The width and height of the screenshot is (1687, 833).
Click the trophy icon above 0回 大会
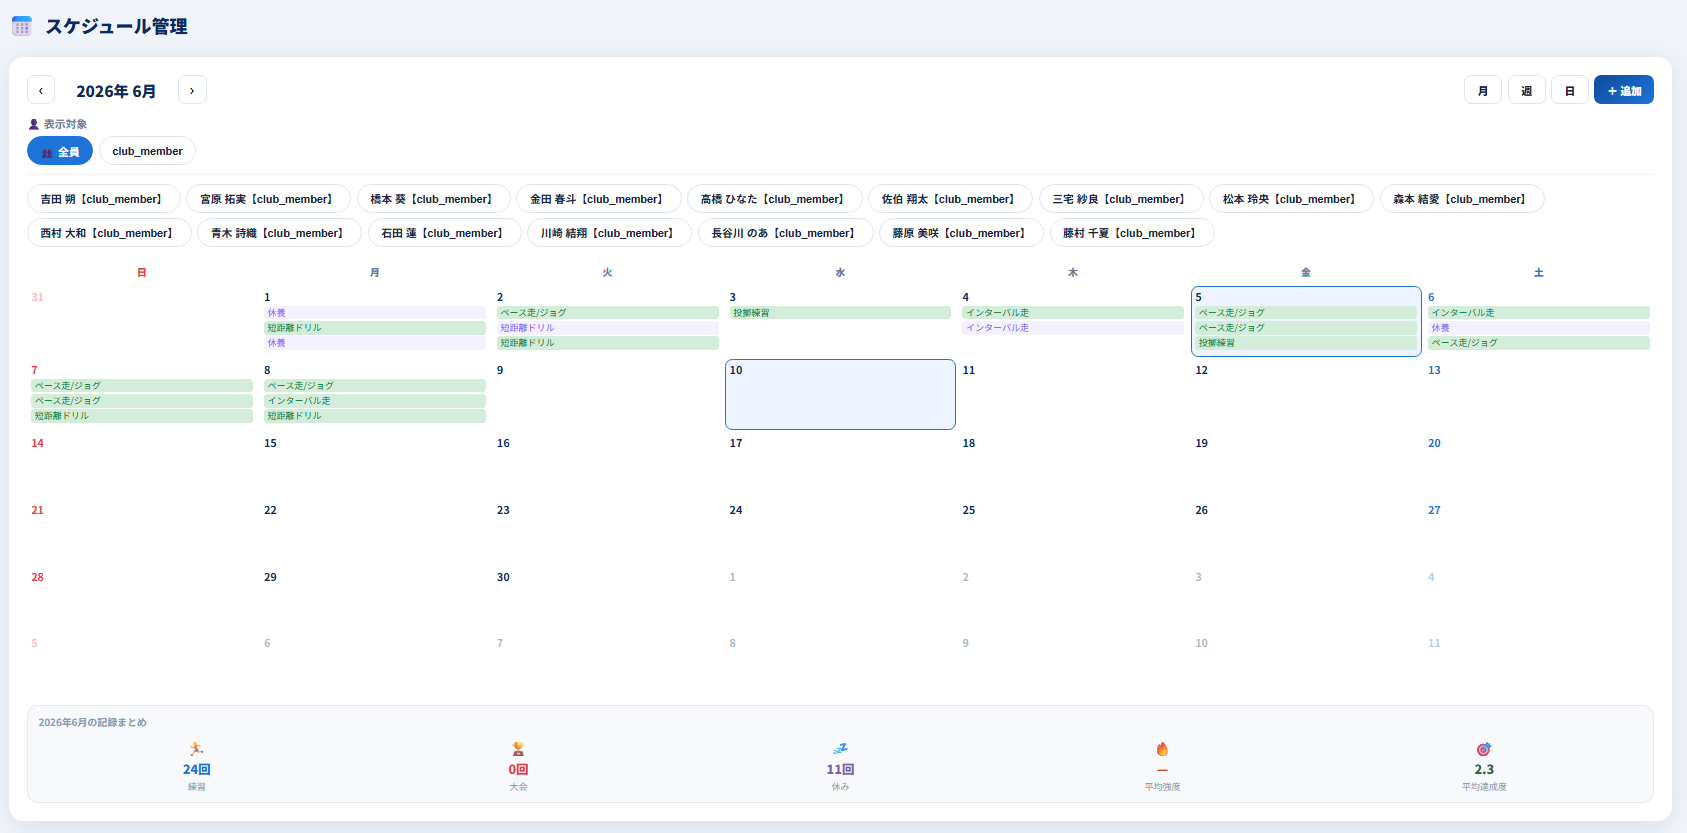518,749
